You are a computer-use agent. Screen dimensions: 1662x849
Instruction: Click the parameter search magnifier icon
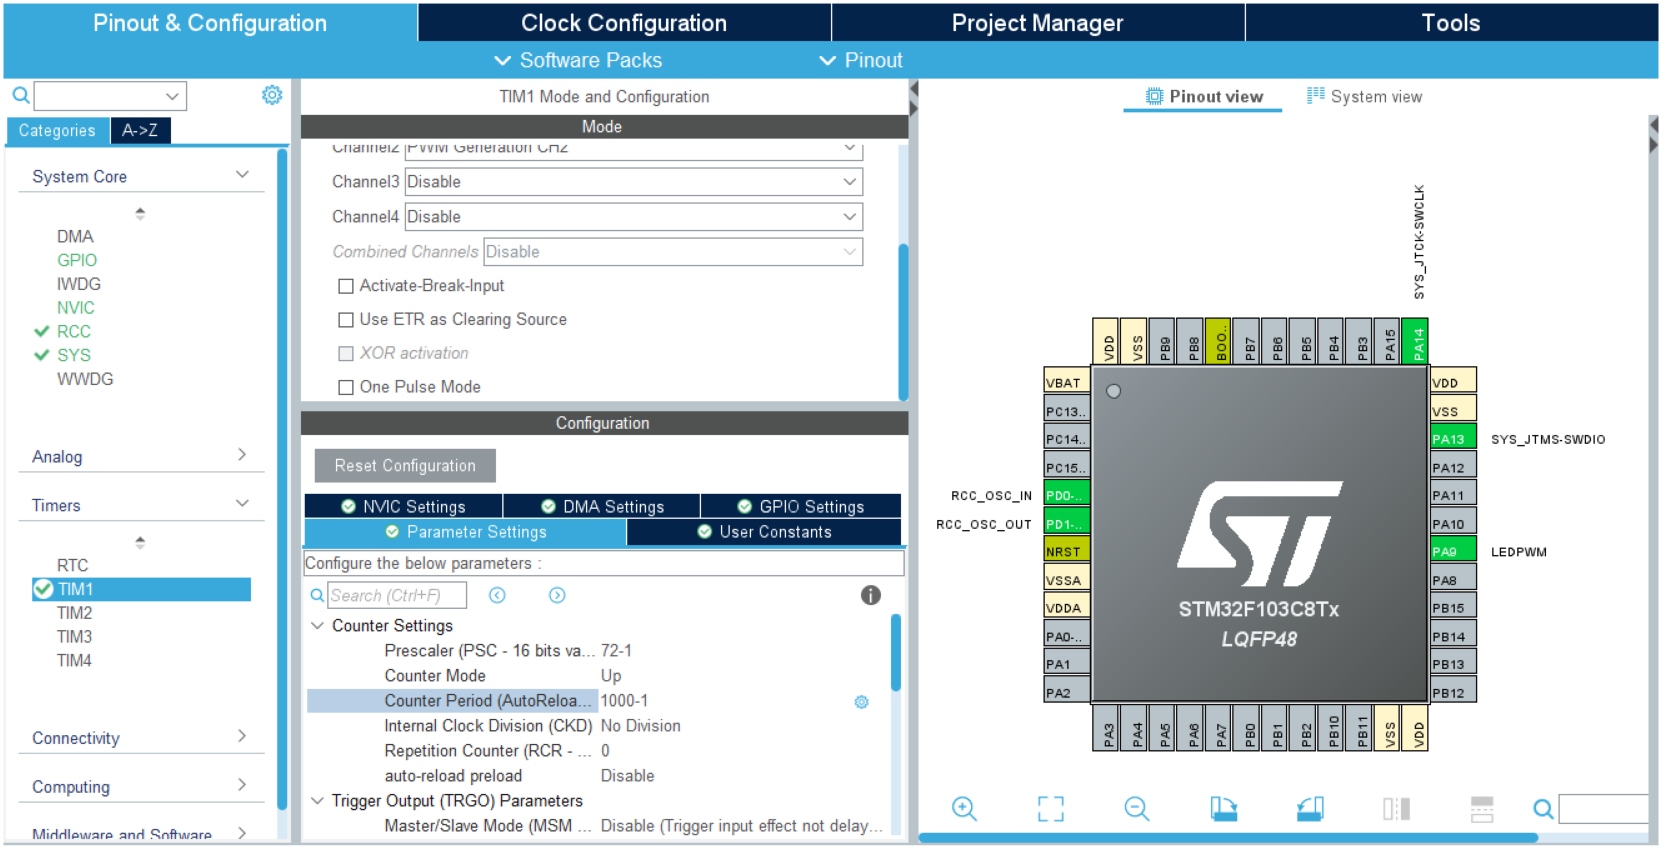[317, 596]
